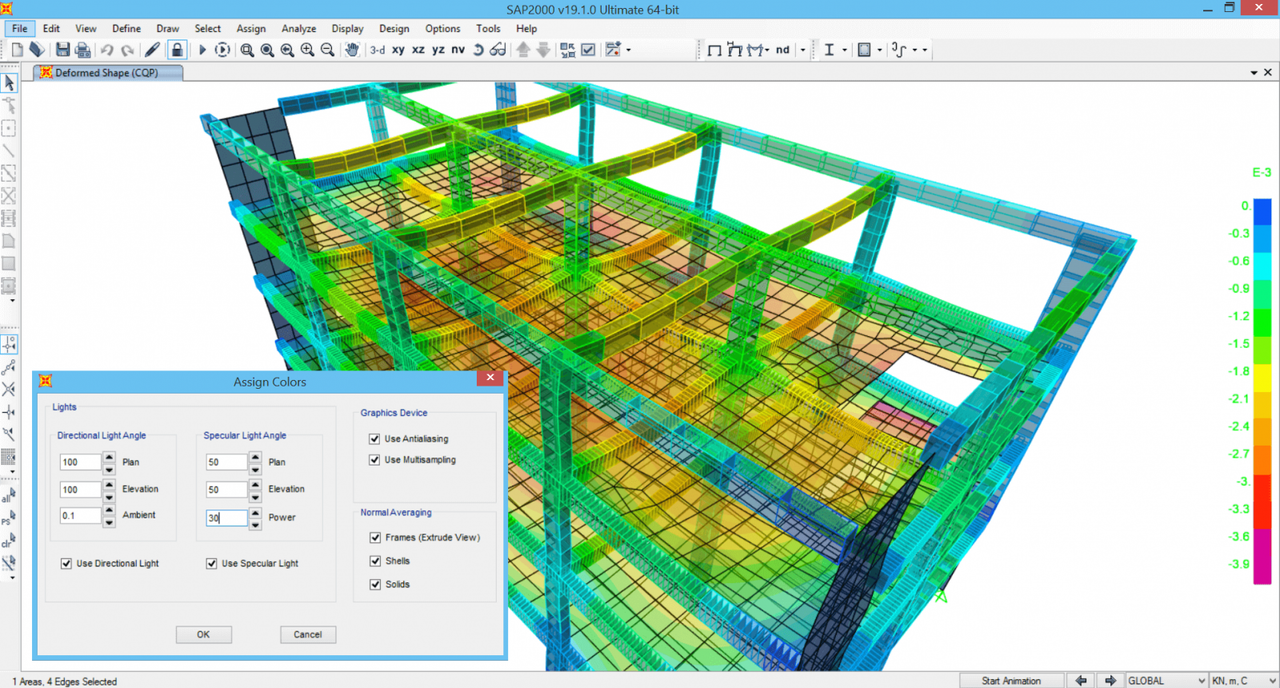Image resolution: width=1280 pixels, height=688 pixels.
Task: Open the Analyze menu
Action: click(298, 29)
